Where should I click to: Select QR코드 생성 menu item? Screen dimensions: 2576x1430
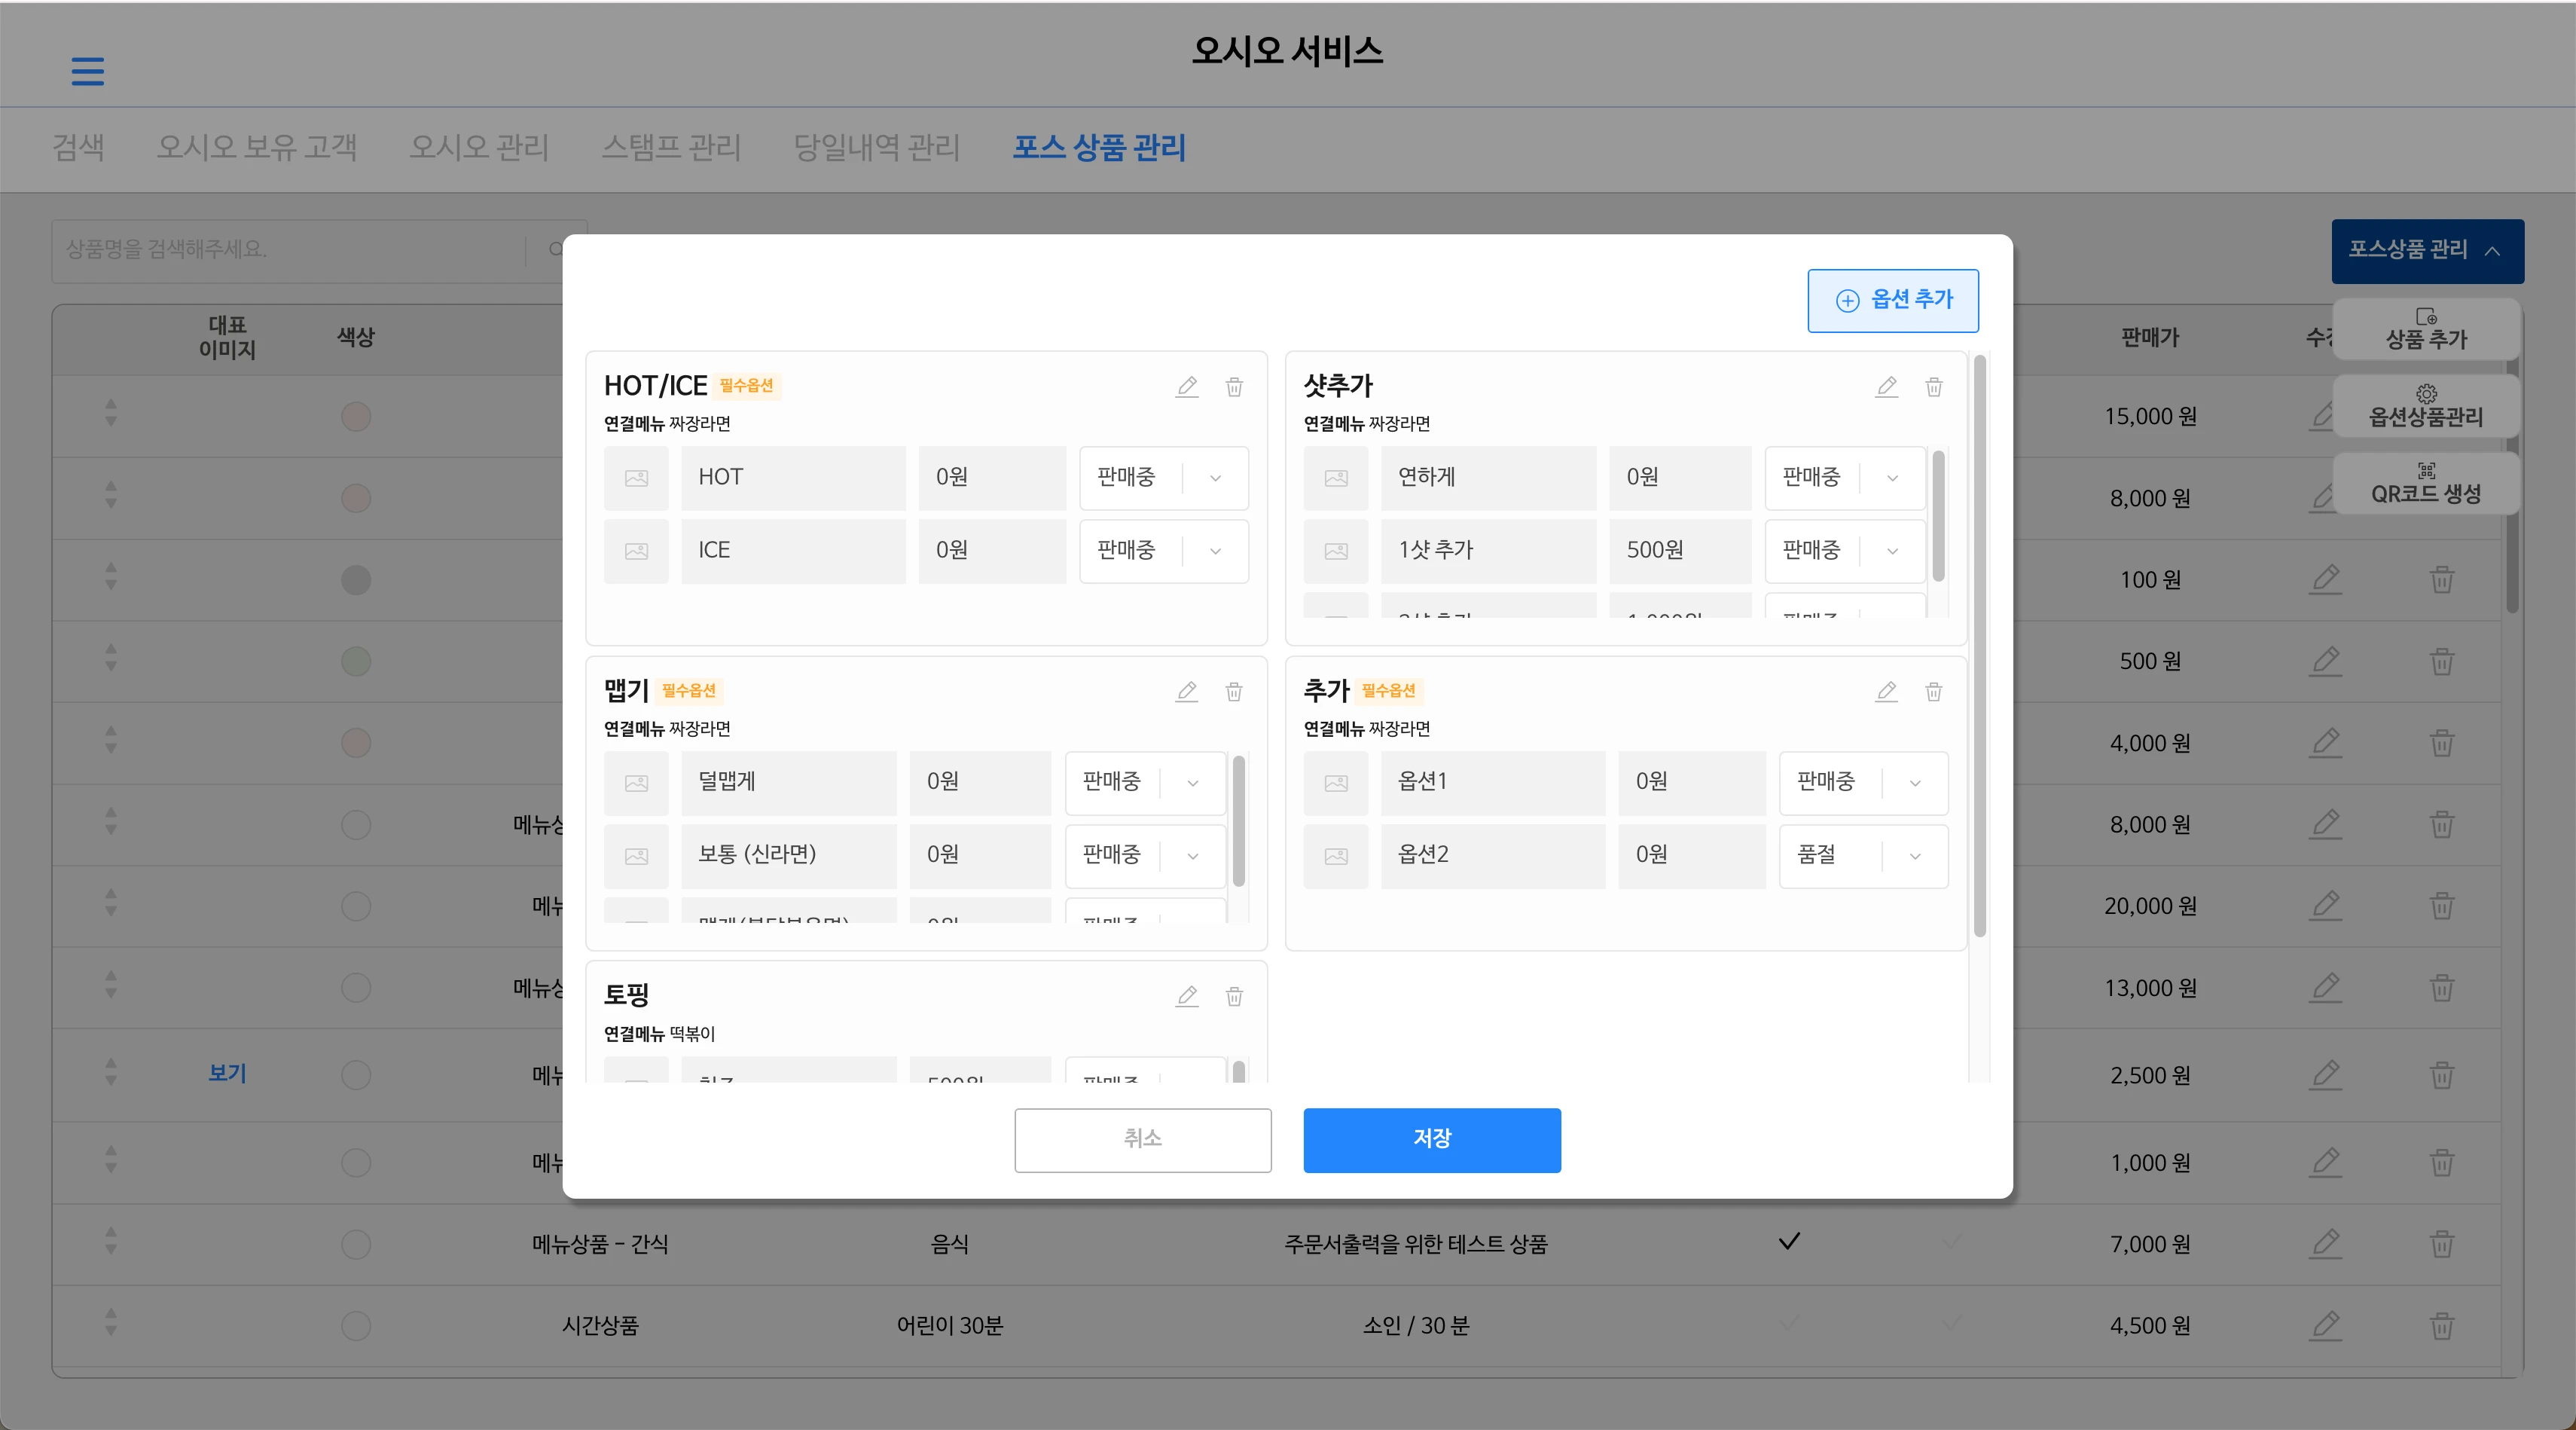tap(2426, 483)
